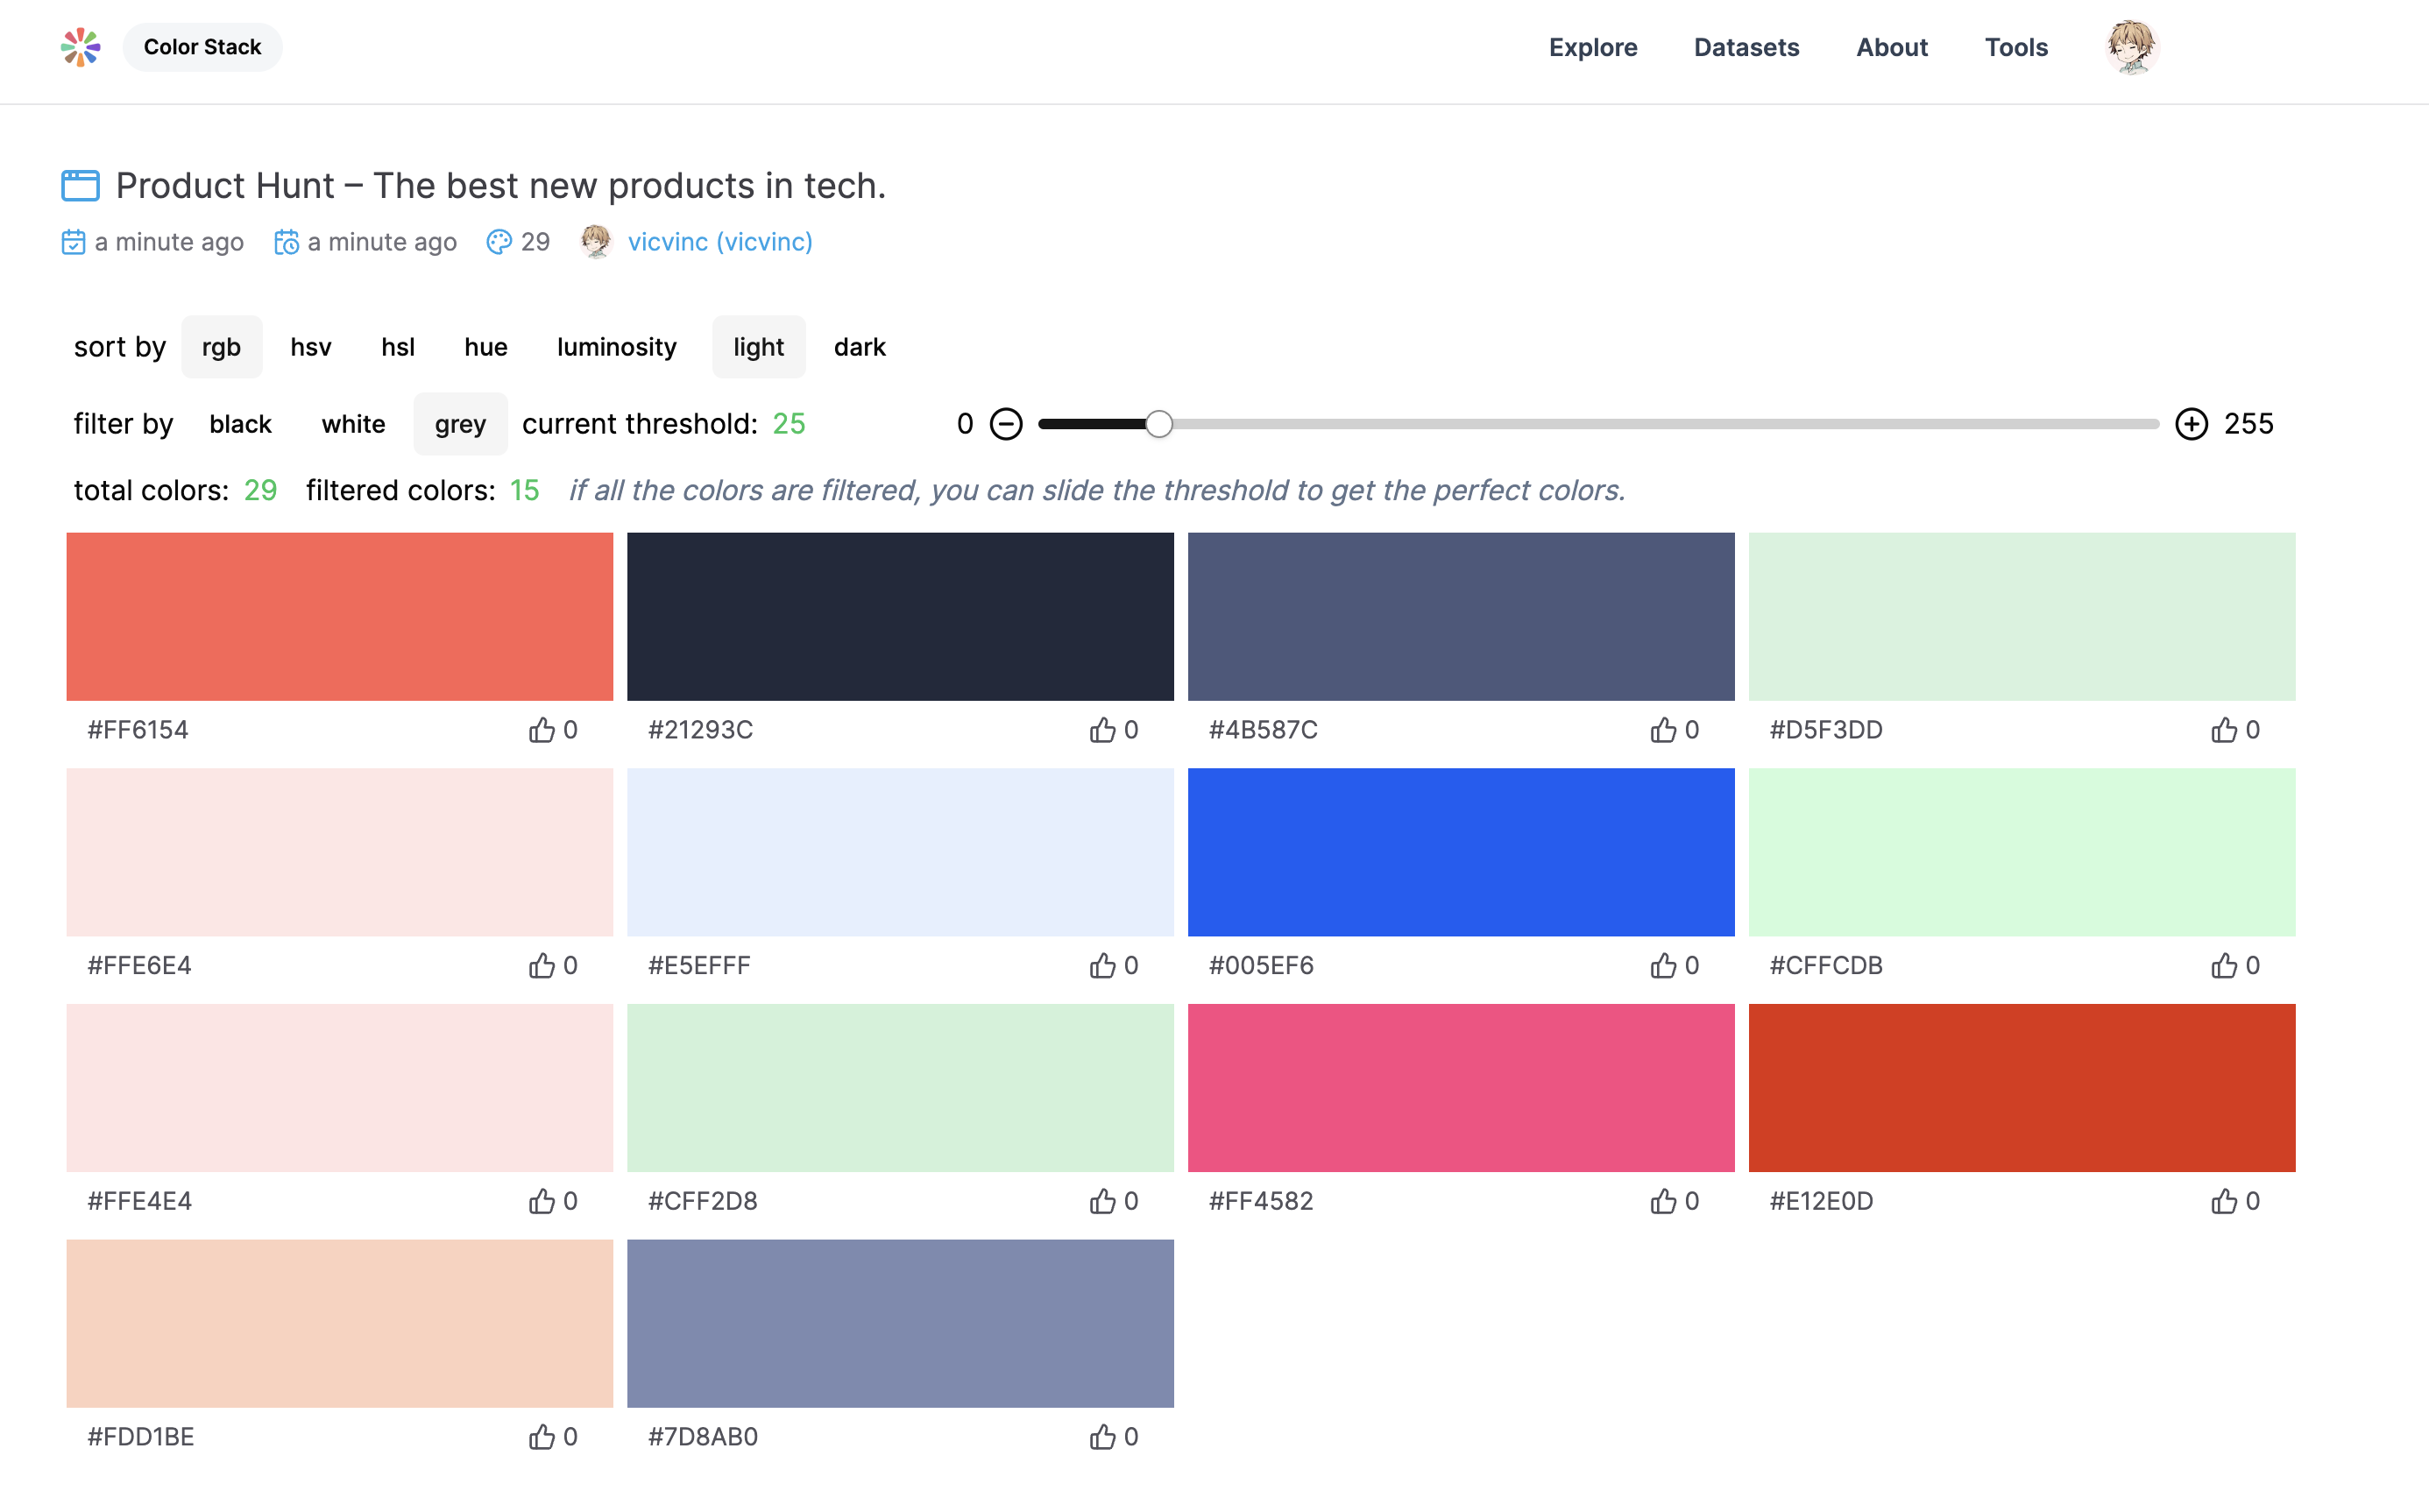Sort colors by hsl

coord(398,347)
